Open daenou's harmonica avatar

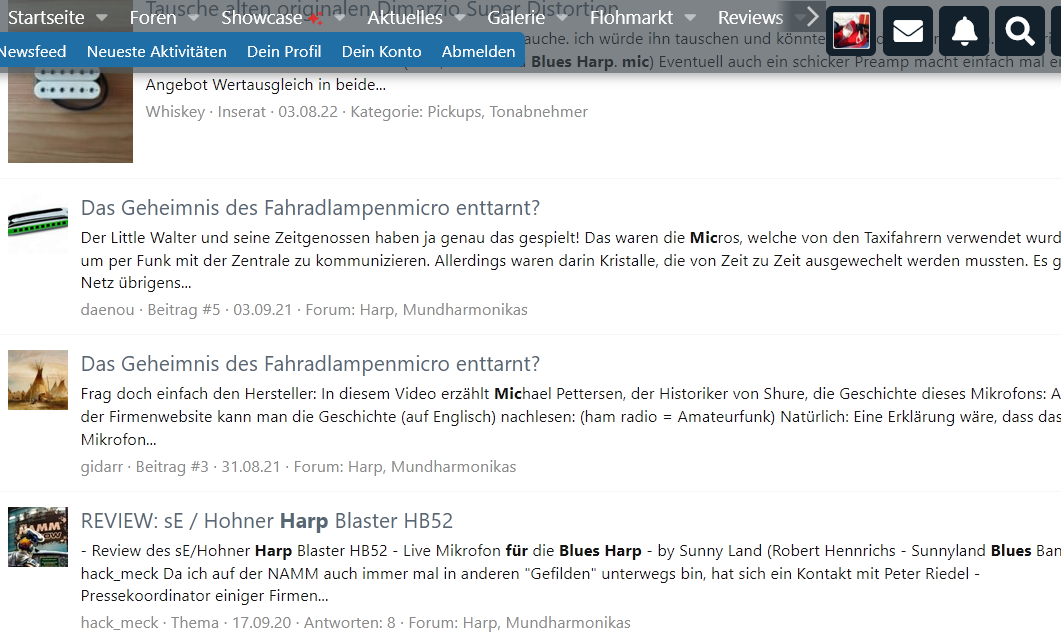click(38, 223)
